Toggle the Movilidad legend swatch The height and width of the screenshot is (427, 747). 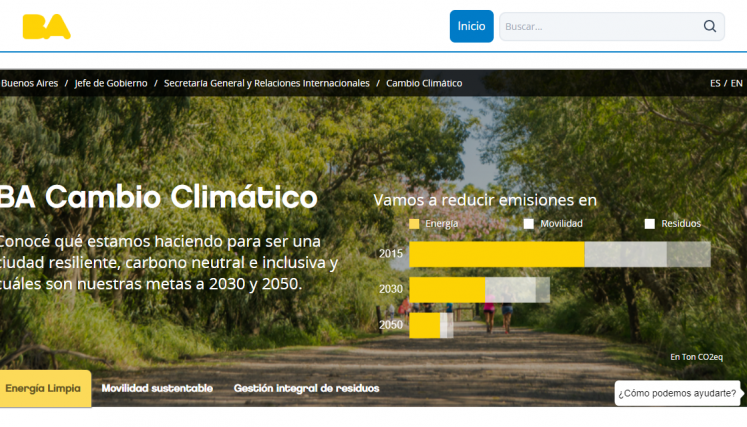[x=528, y=224]
